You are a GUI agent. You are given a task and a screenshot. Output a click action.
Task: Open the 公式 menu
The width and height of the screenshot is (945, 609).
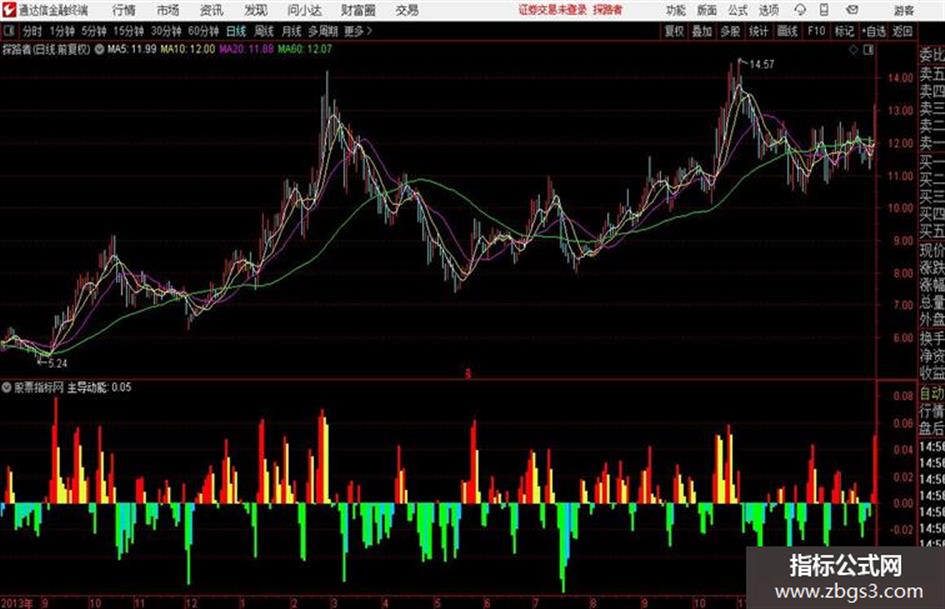click(x=738, y=10)
